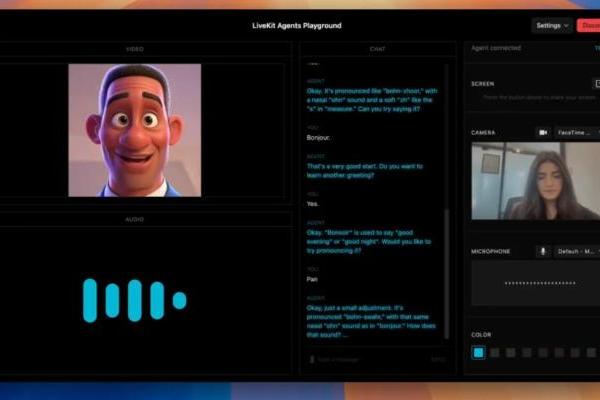Click the CHAT panel header
This screenshot has height=400, width=600.
(x=377, y=49)
